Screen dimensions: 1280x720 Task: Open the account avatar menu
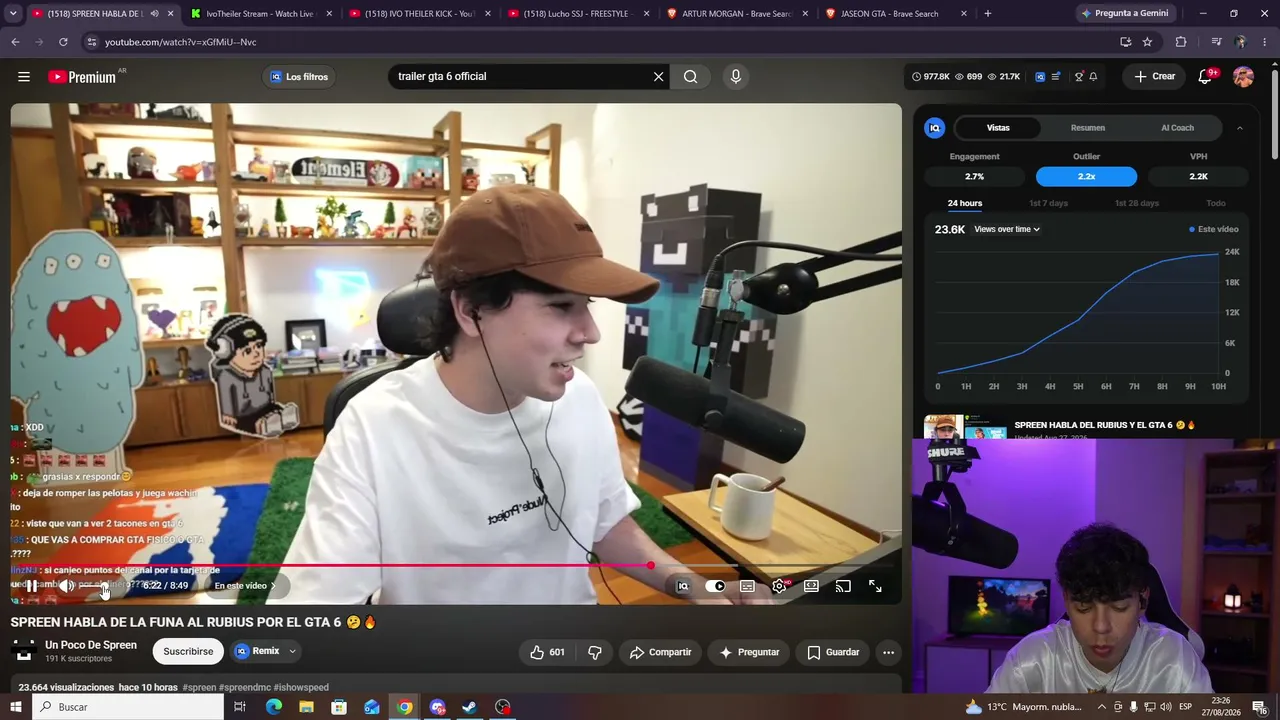1244,77
